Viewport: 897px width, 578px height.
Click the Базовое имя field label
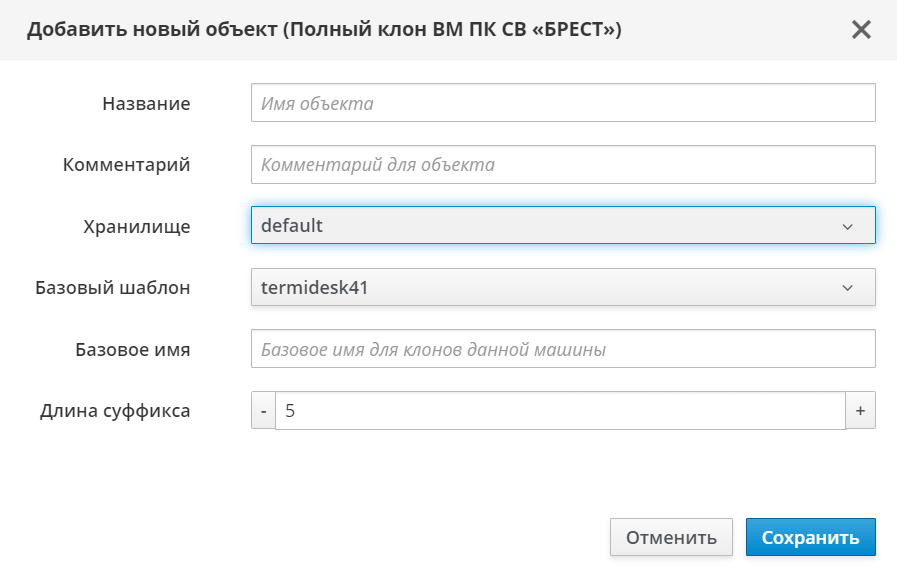[133, 350]
